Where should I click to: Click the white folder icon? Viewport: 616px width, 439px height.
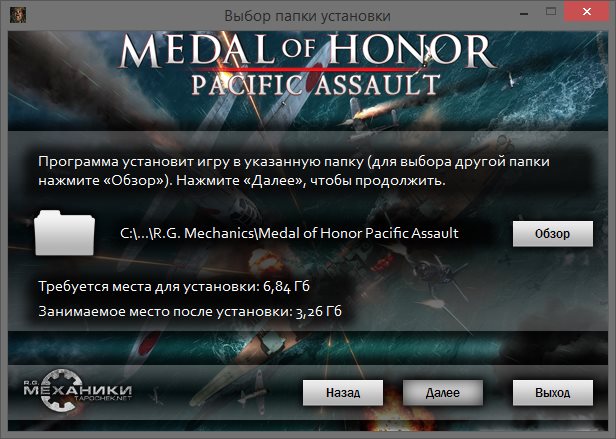tap(64, 233)
